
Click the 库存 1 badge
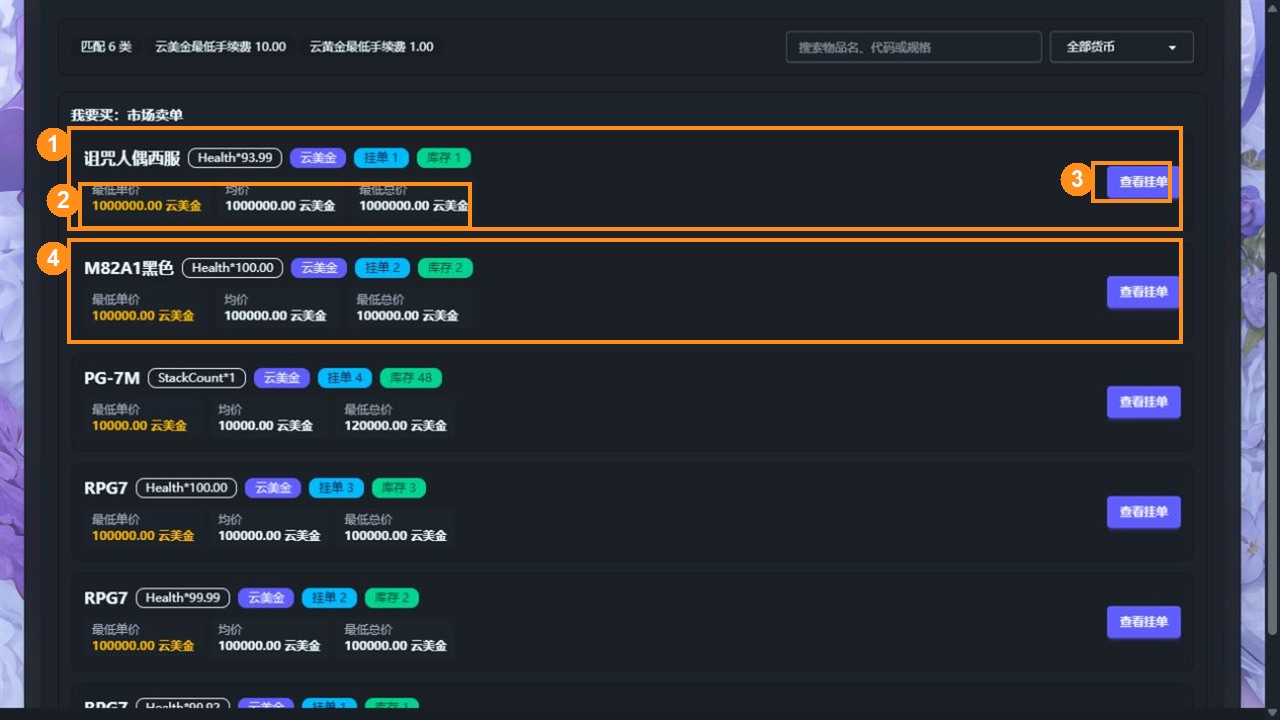444,158
